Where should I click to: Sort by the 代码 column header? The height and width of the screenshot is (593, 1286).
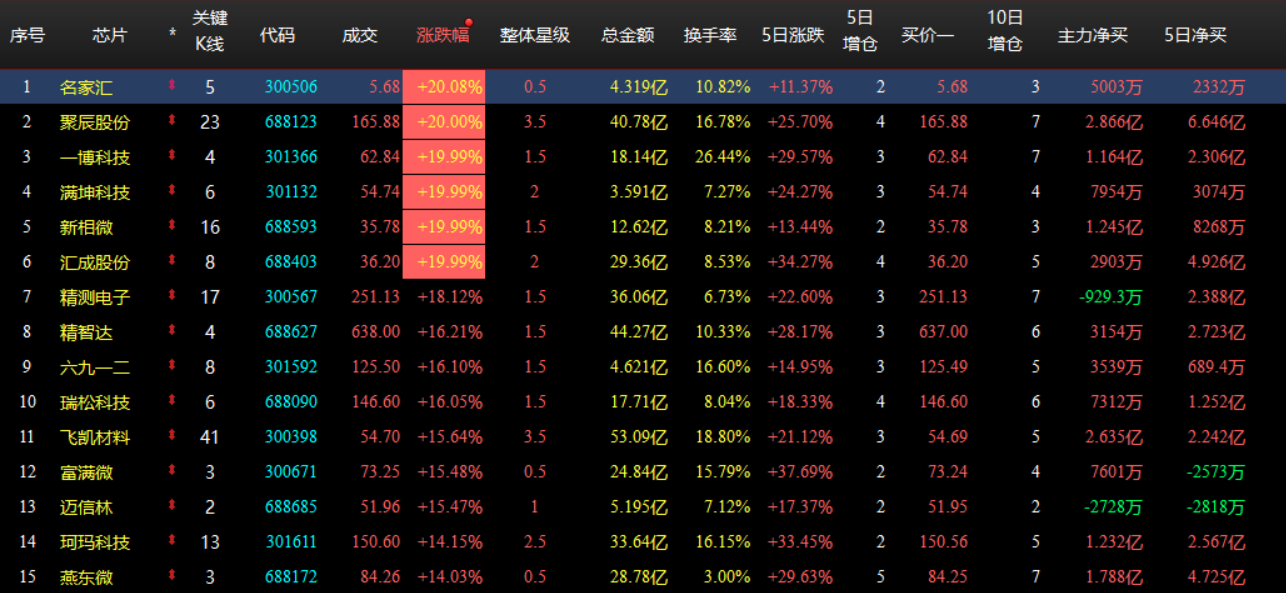(x=278, y=35)
